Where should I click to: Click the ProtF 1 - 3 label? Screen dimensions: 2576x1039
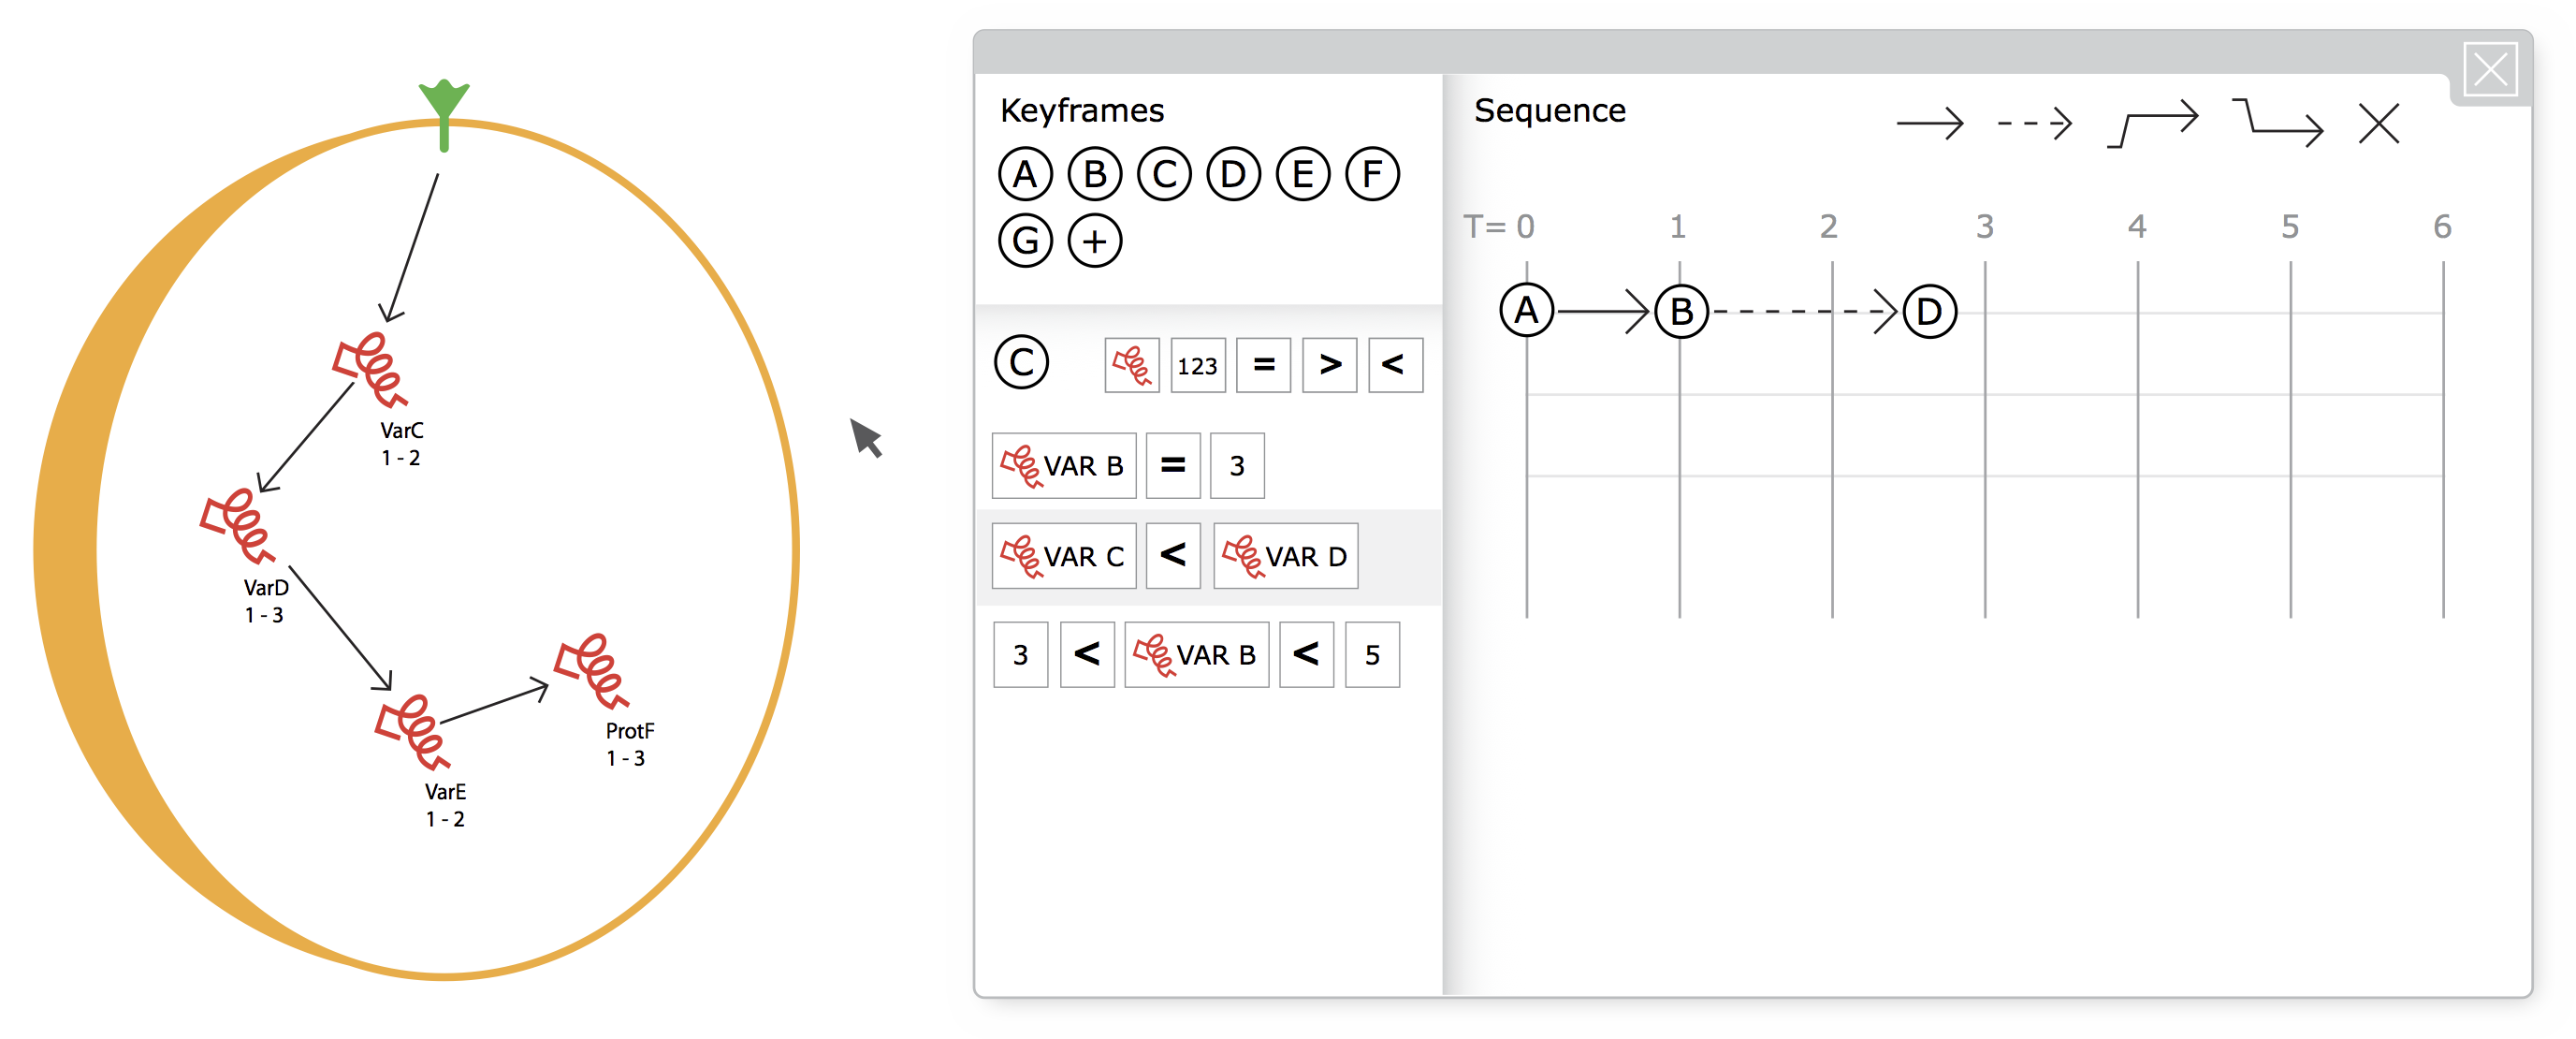coord(629,744)
